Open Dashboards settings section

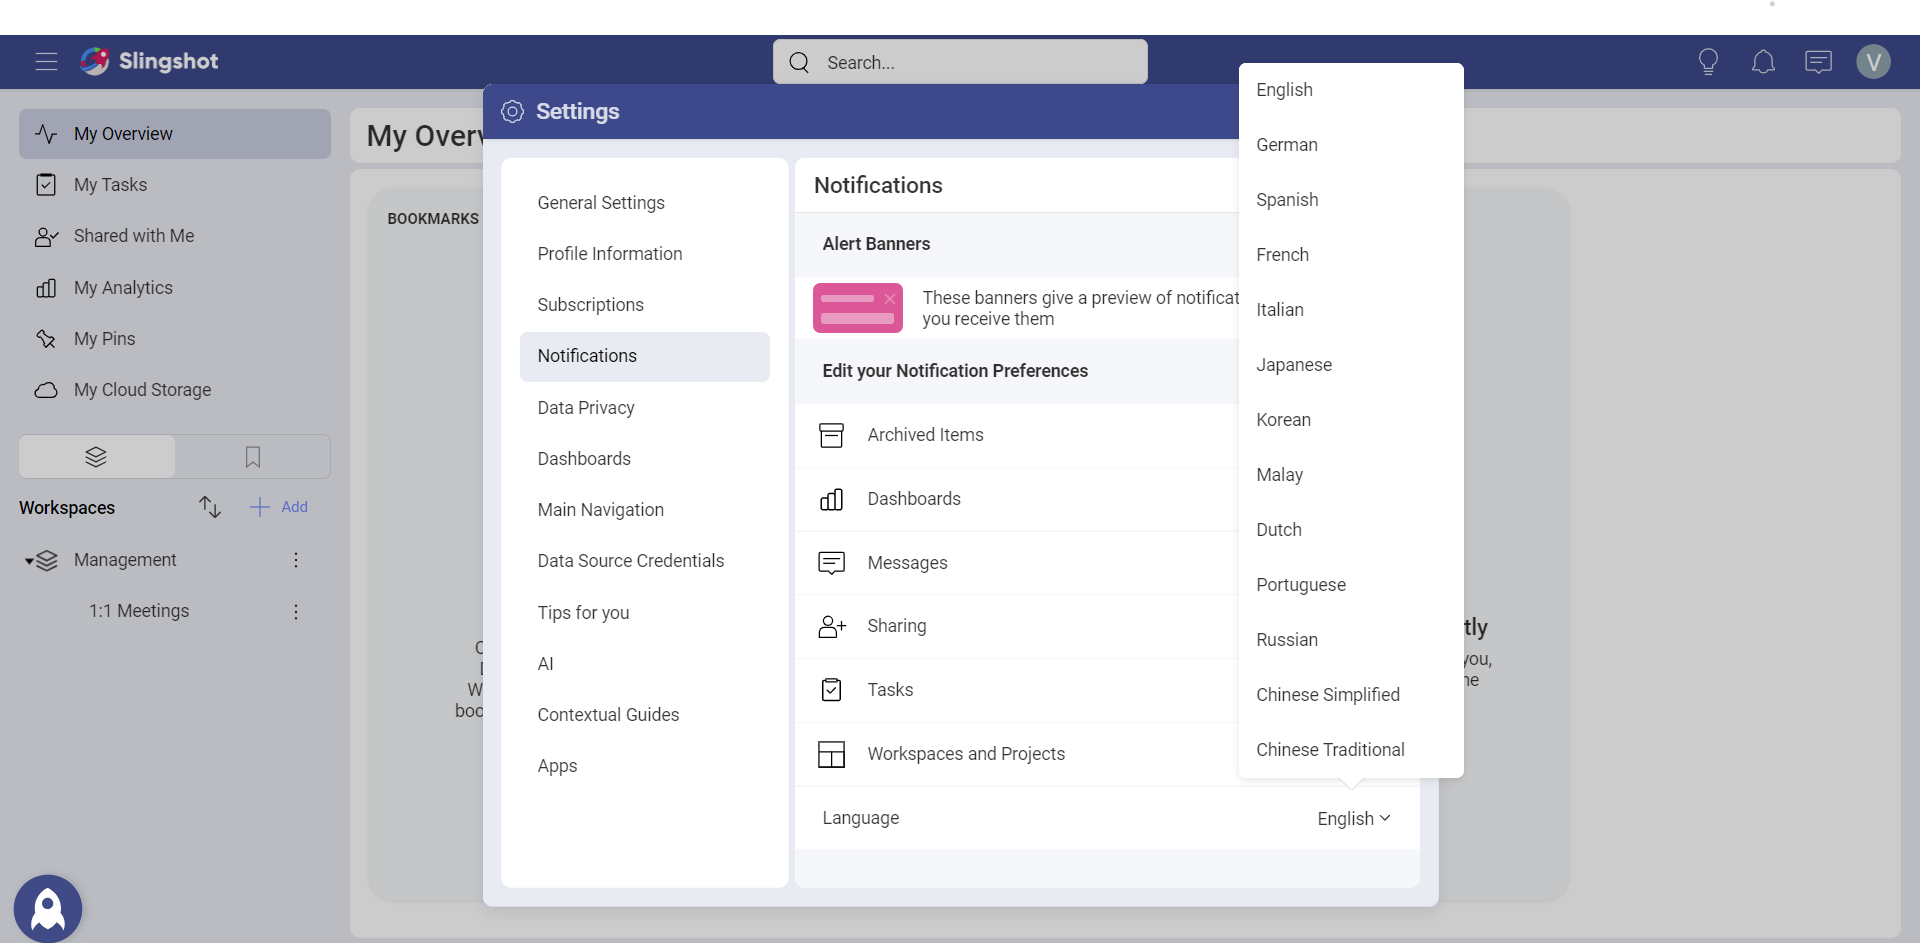645,459
